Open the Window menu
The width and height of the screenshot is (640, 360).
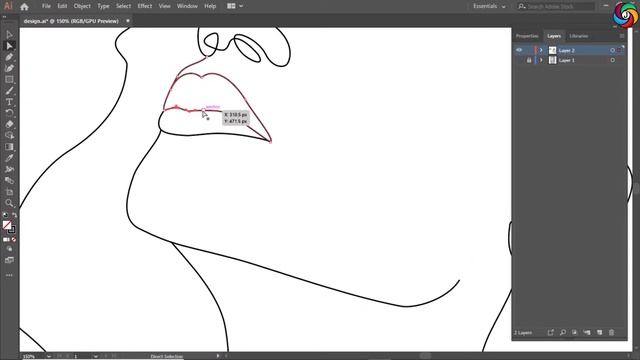(x=187, y=6)
